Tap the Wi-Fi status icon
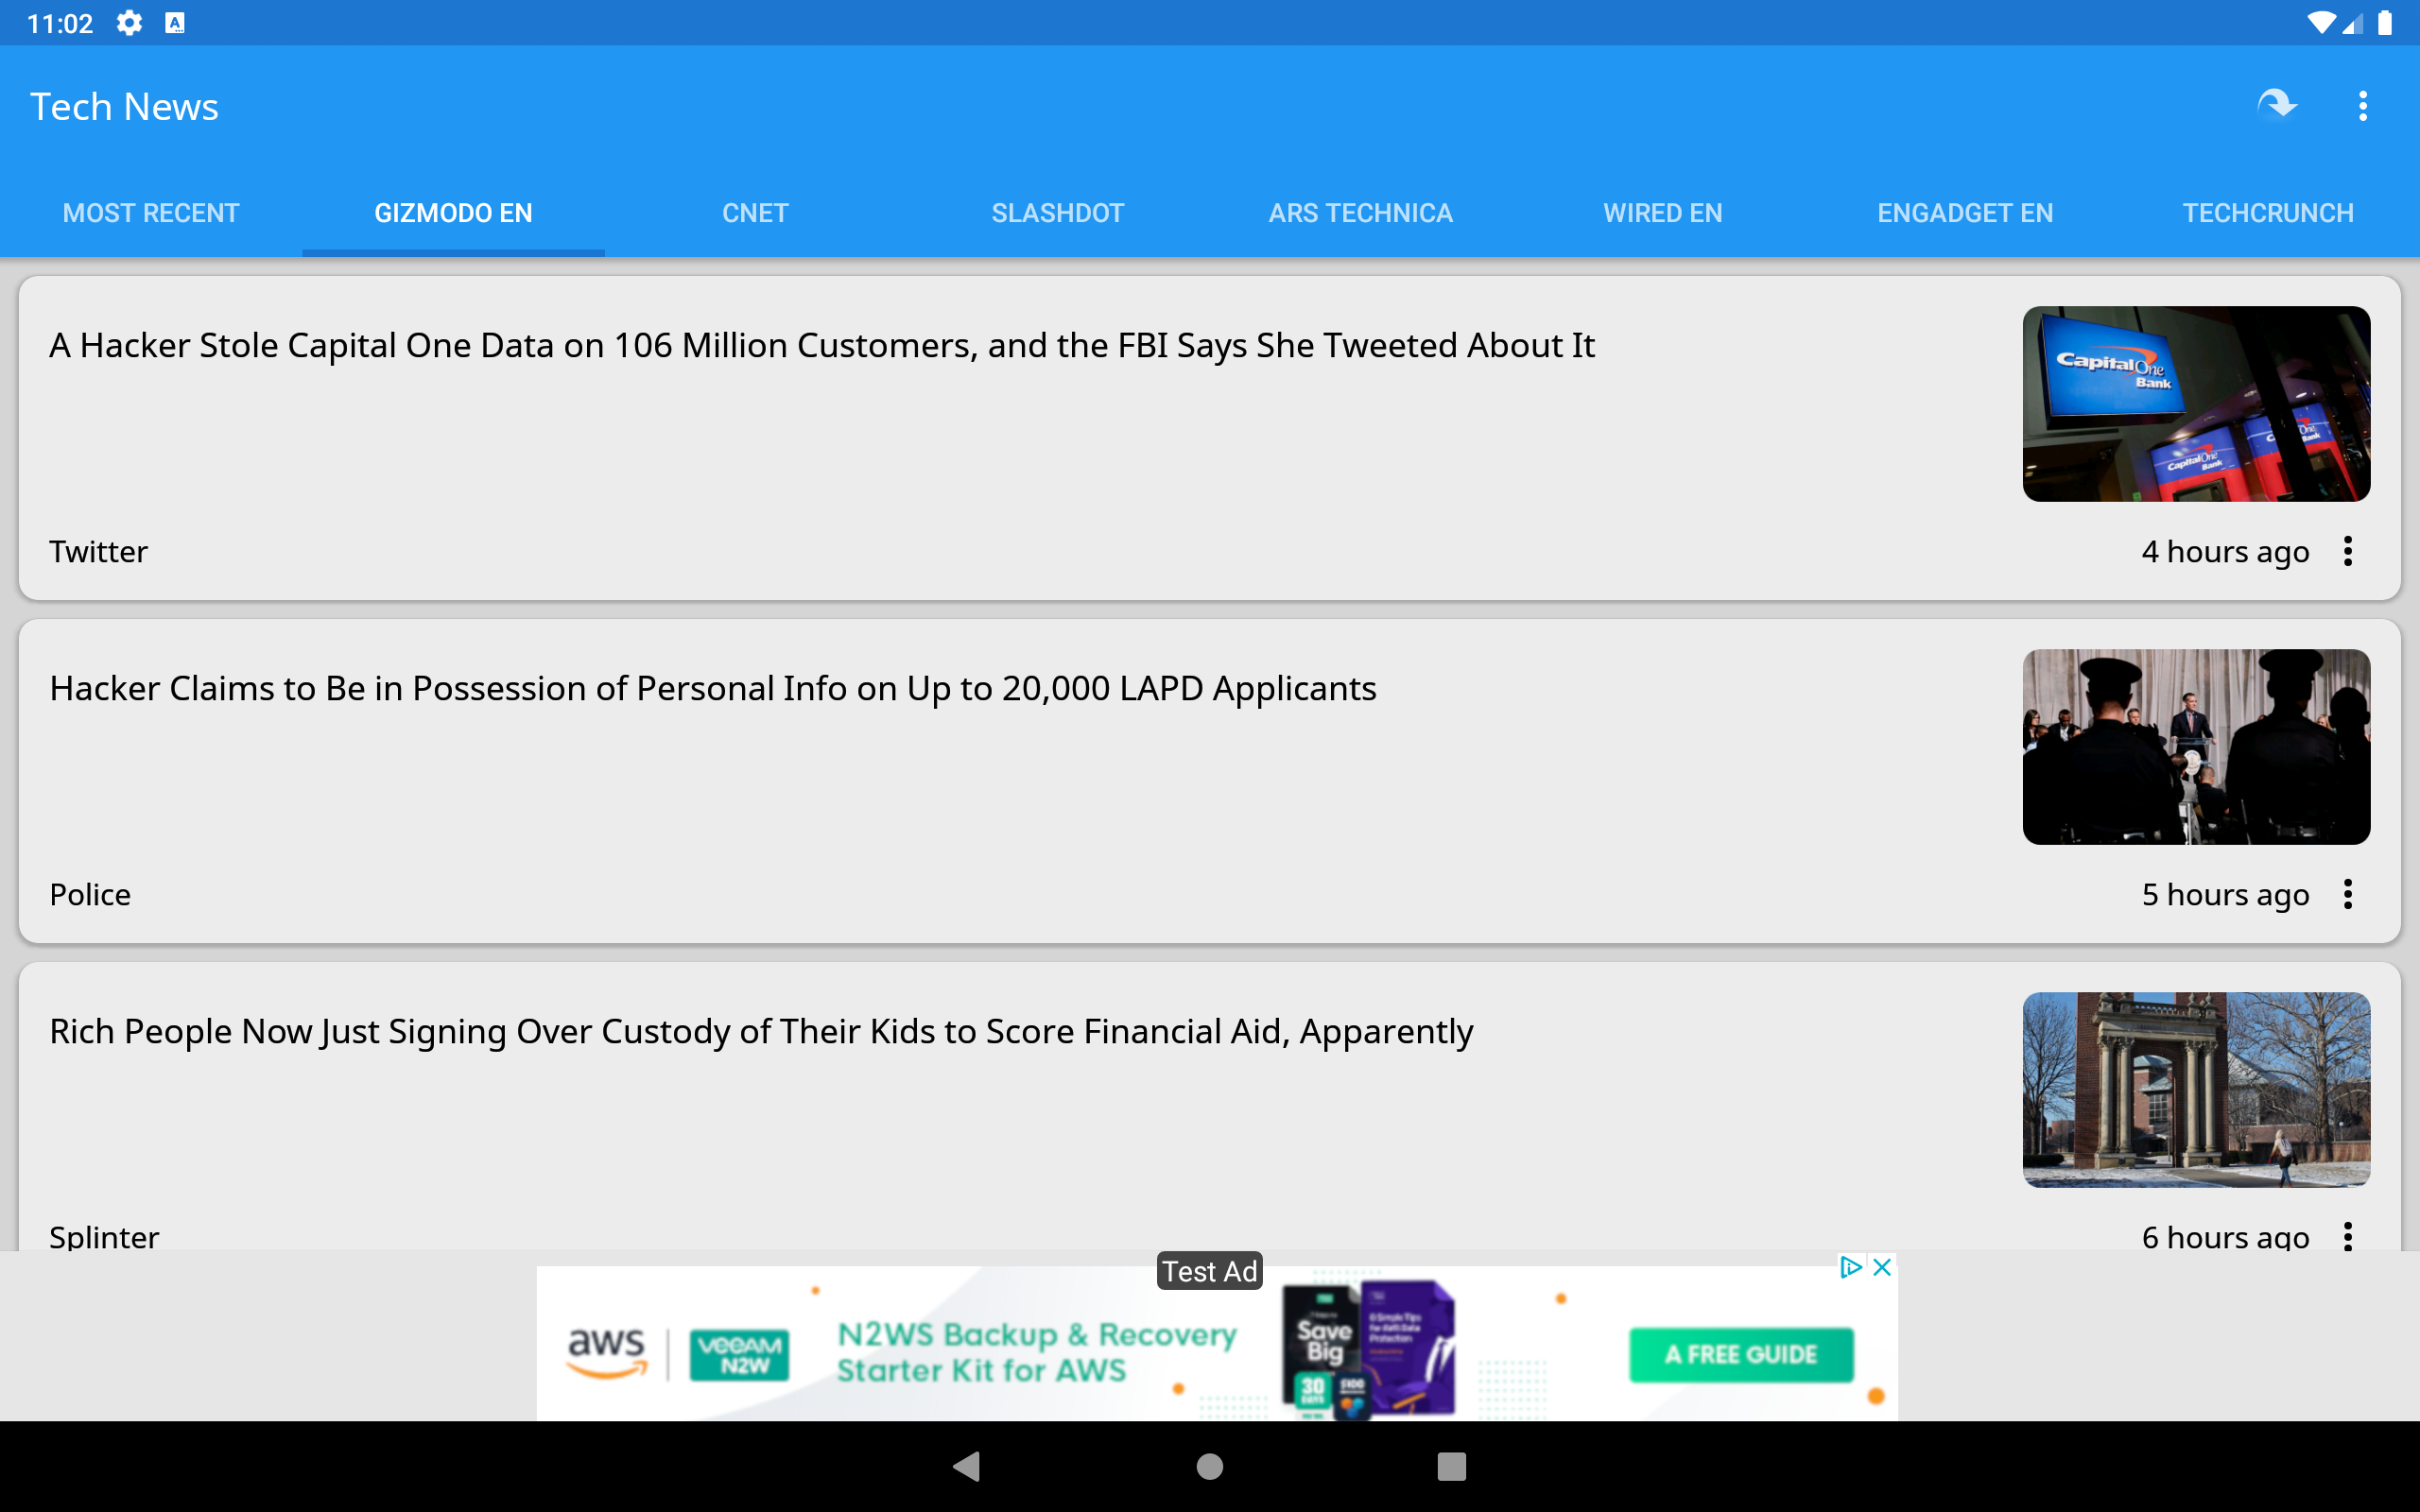The width and height of the screenshot is (2420, 1512). click(x=2320, y=23)
